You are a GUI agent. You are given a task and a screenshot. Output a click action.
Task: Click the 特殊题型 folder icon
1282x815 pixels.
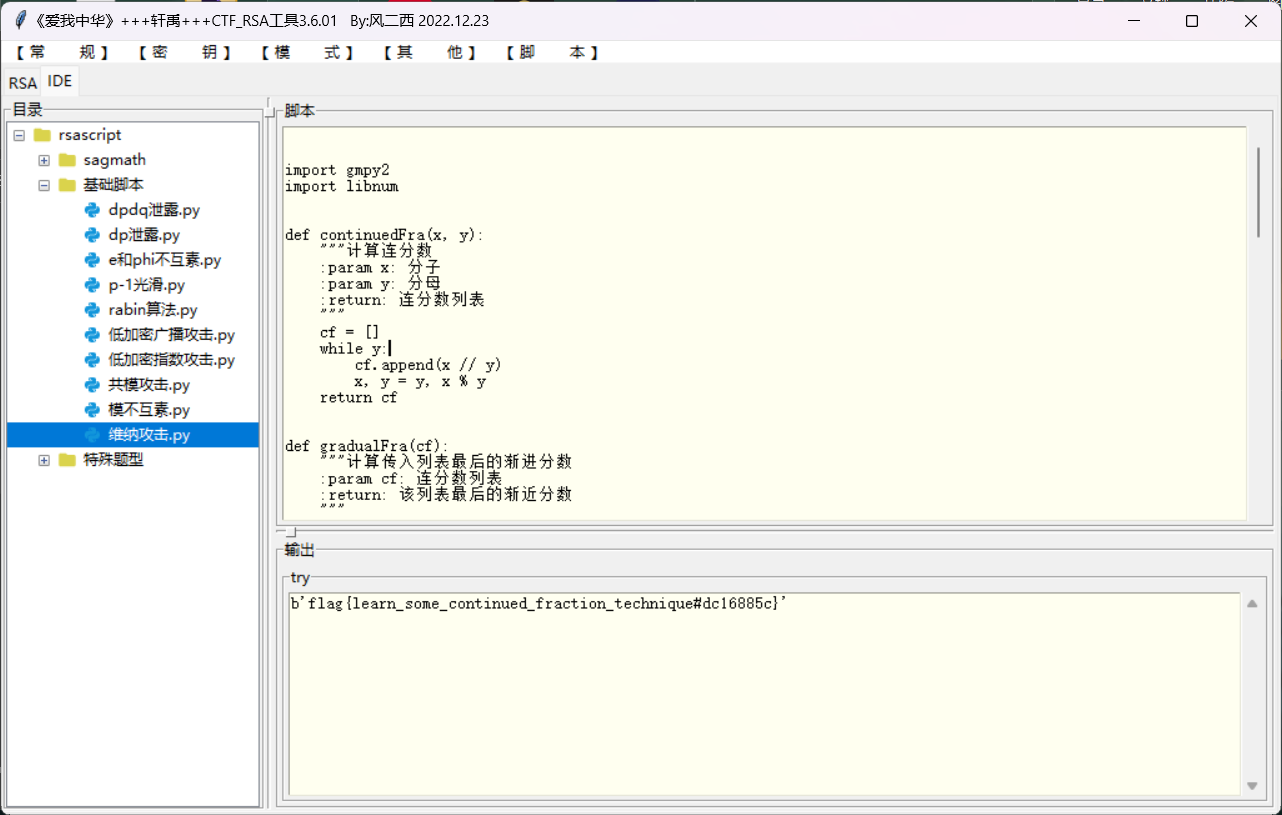click(x=67, y=460)
